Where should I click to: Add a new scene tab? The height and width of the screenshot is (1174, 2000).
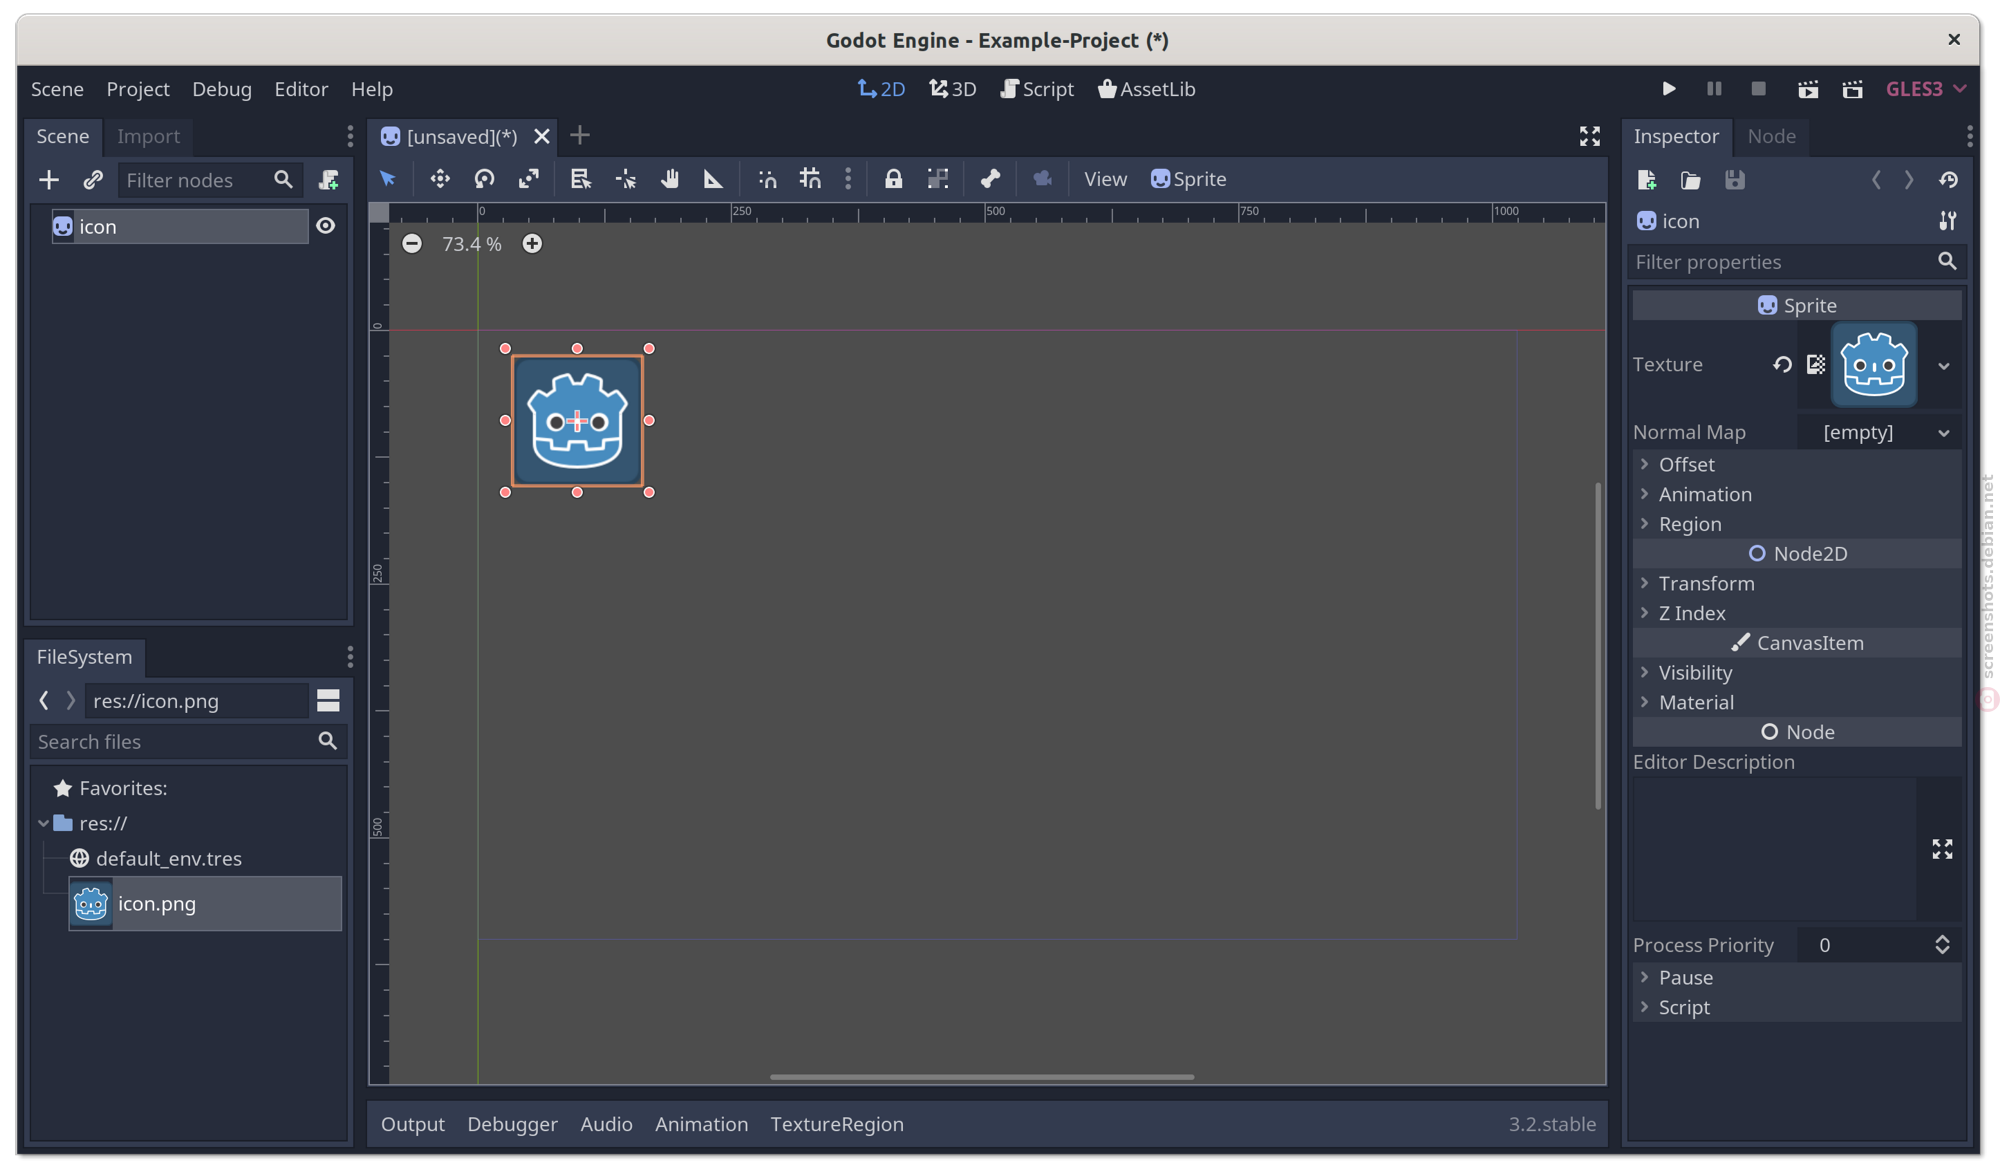tap(580, 135)
